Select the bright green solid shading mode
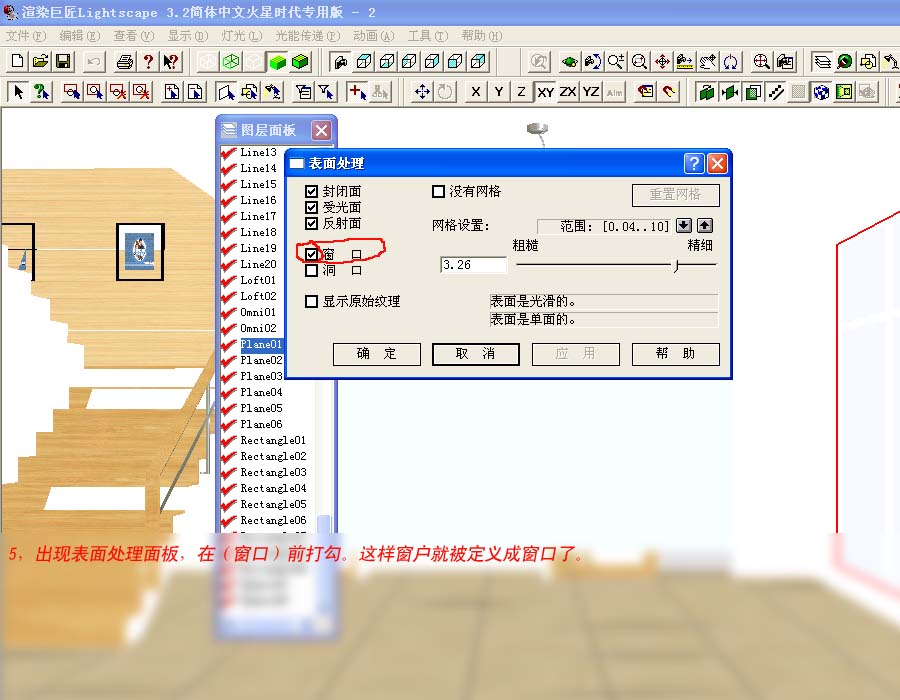The width and height of the screenshot is (900, 700). (x=277, y=61)
